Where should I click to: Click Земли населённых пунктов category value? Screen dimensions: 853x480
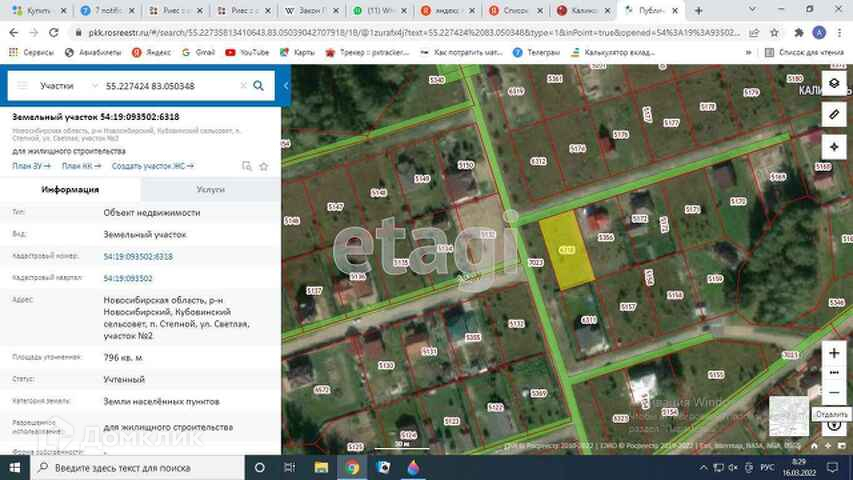click(162, 401)
